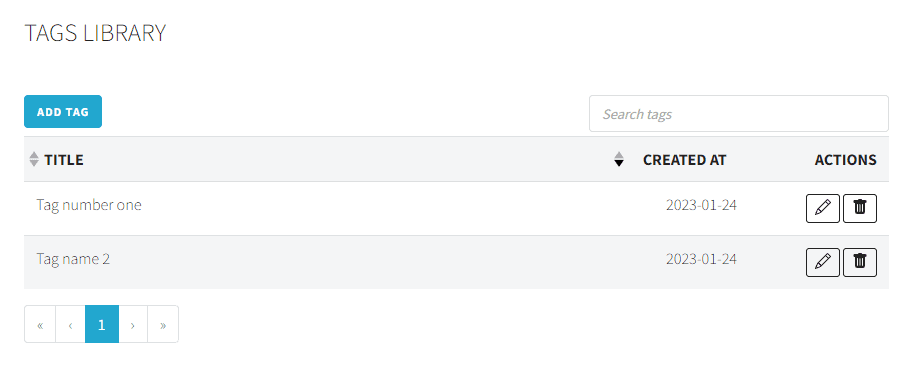Jump to first page with double-left chevron
This screenshot has height=371, width=909.
pyautogui.click(x=40, y=324)
